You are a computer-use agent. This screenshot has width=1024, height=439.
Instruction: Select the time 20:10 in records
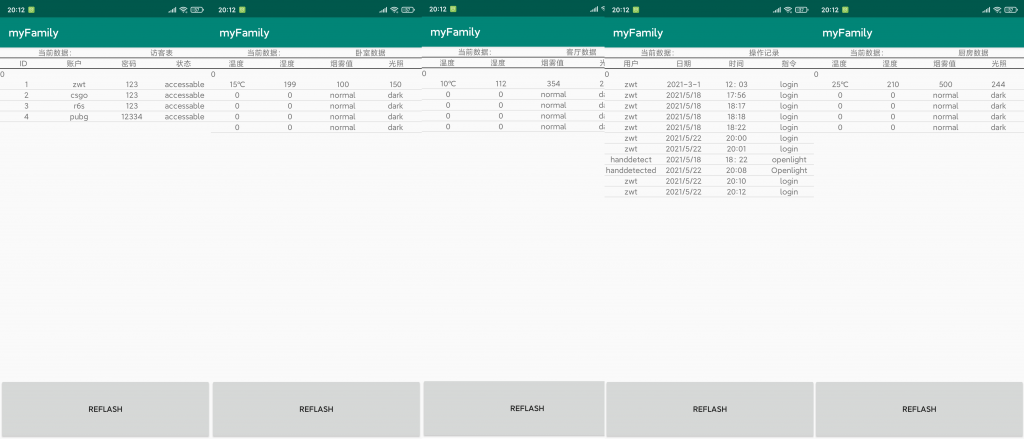click(737, 181)
